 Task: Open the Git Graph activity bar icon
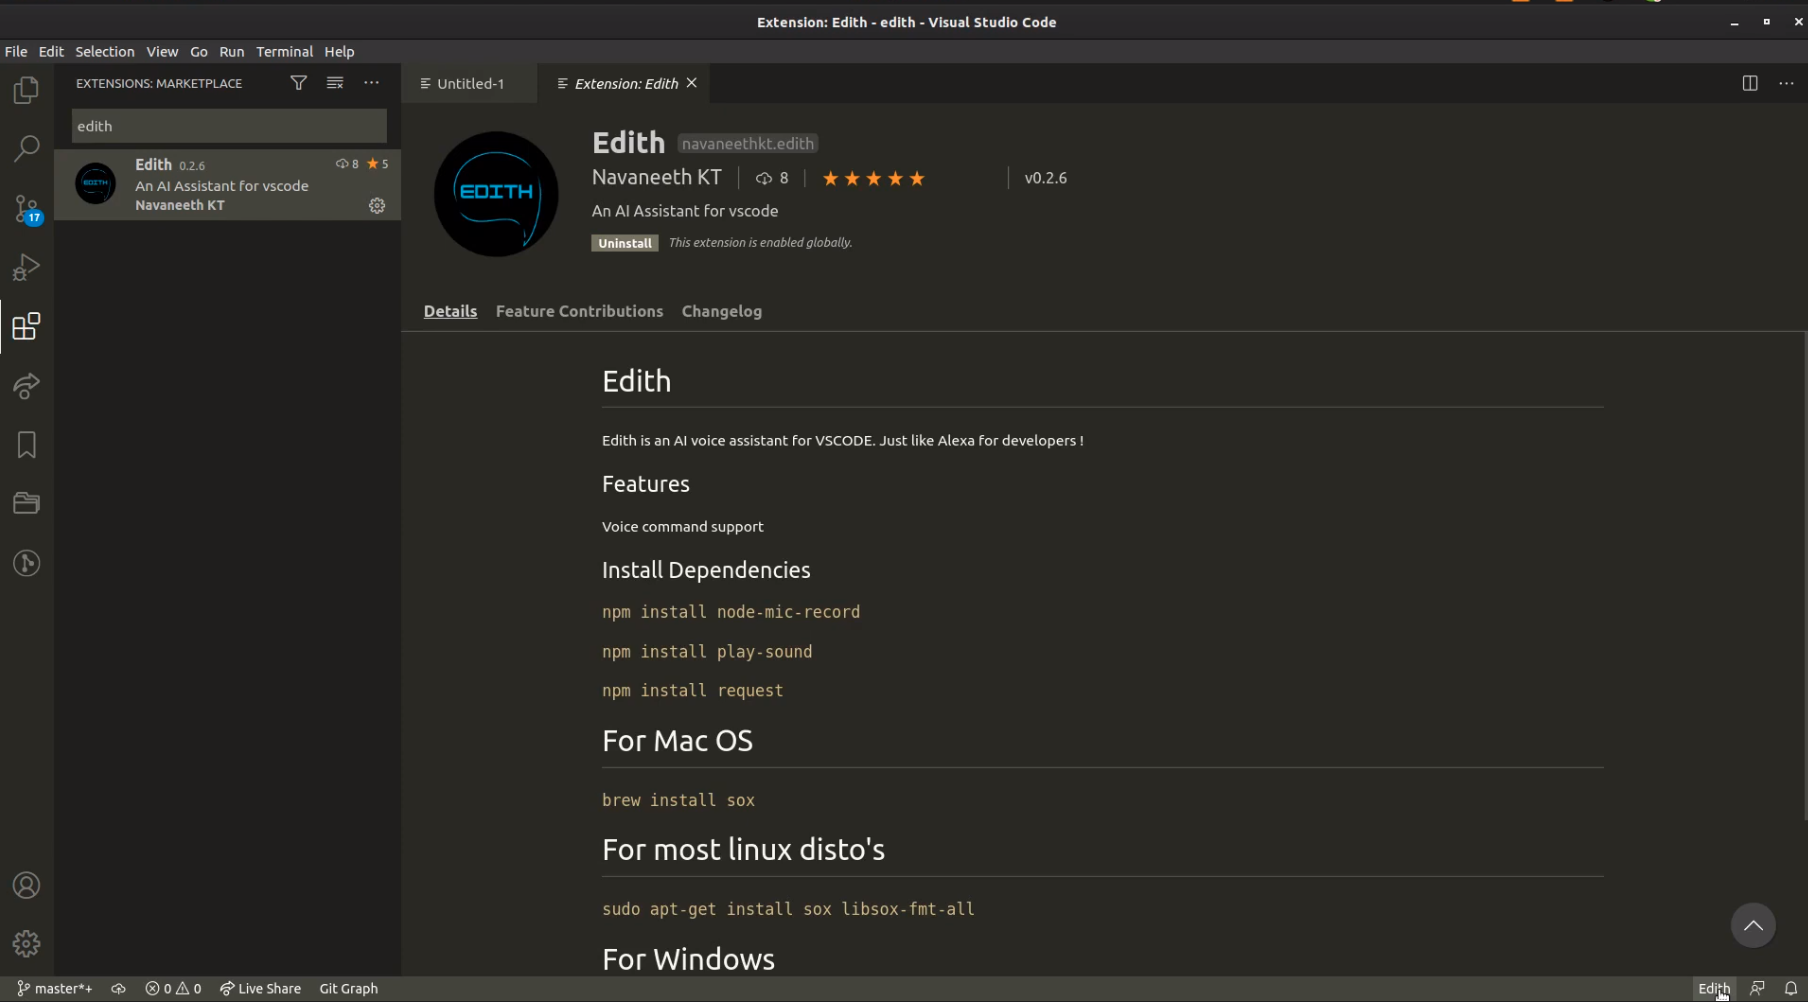tap(27, 563)
